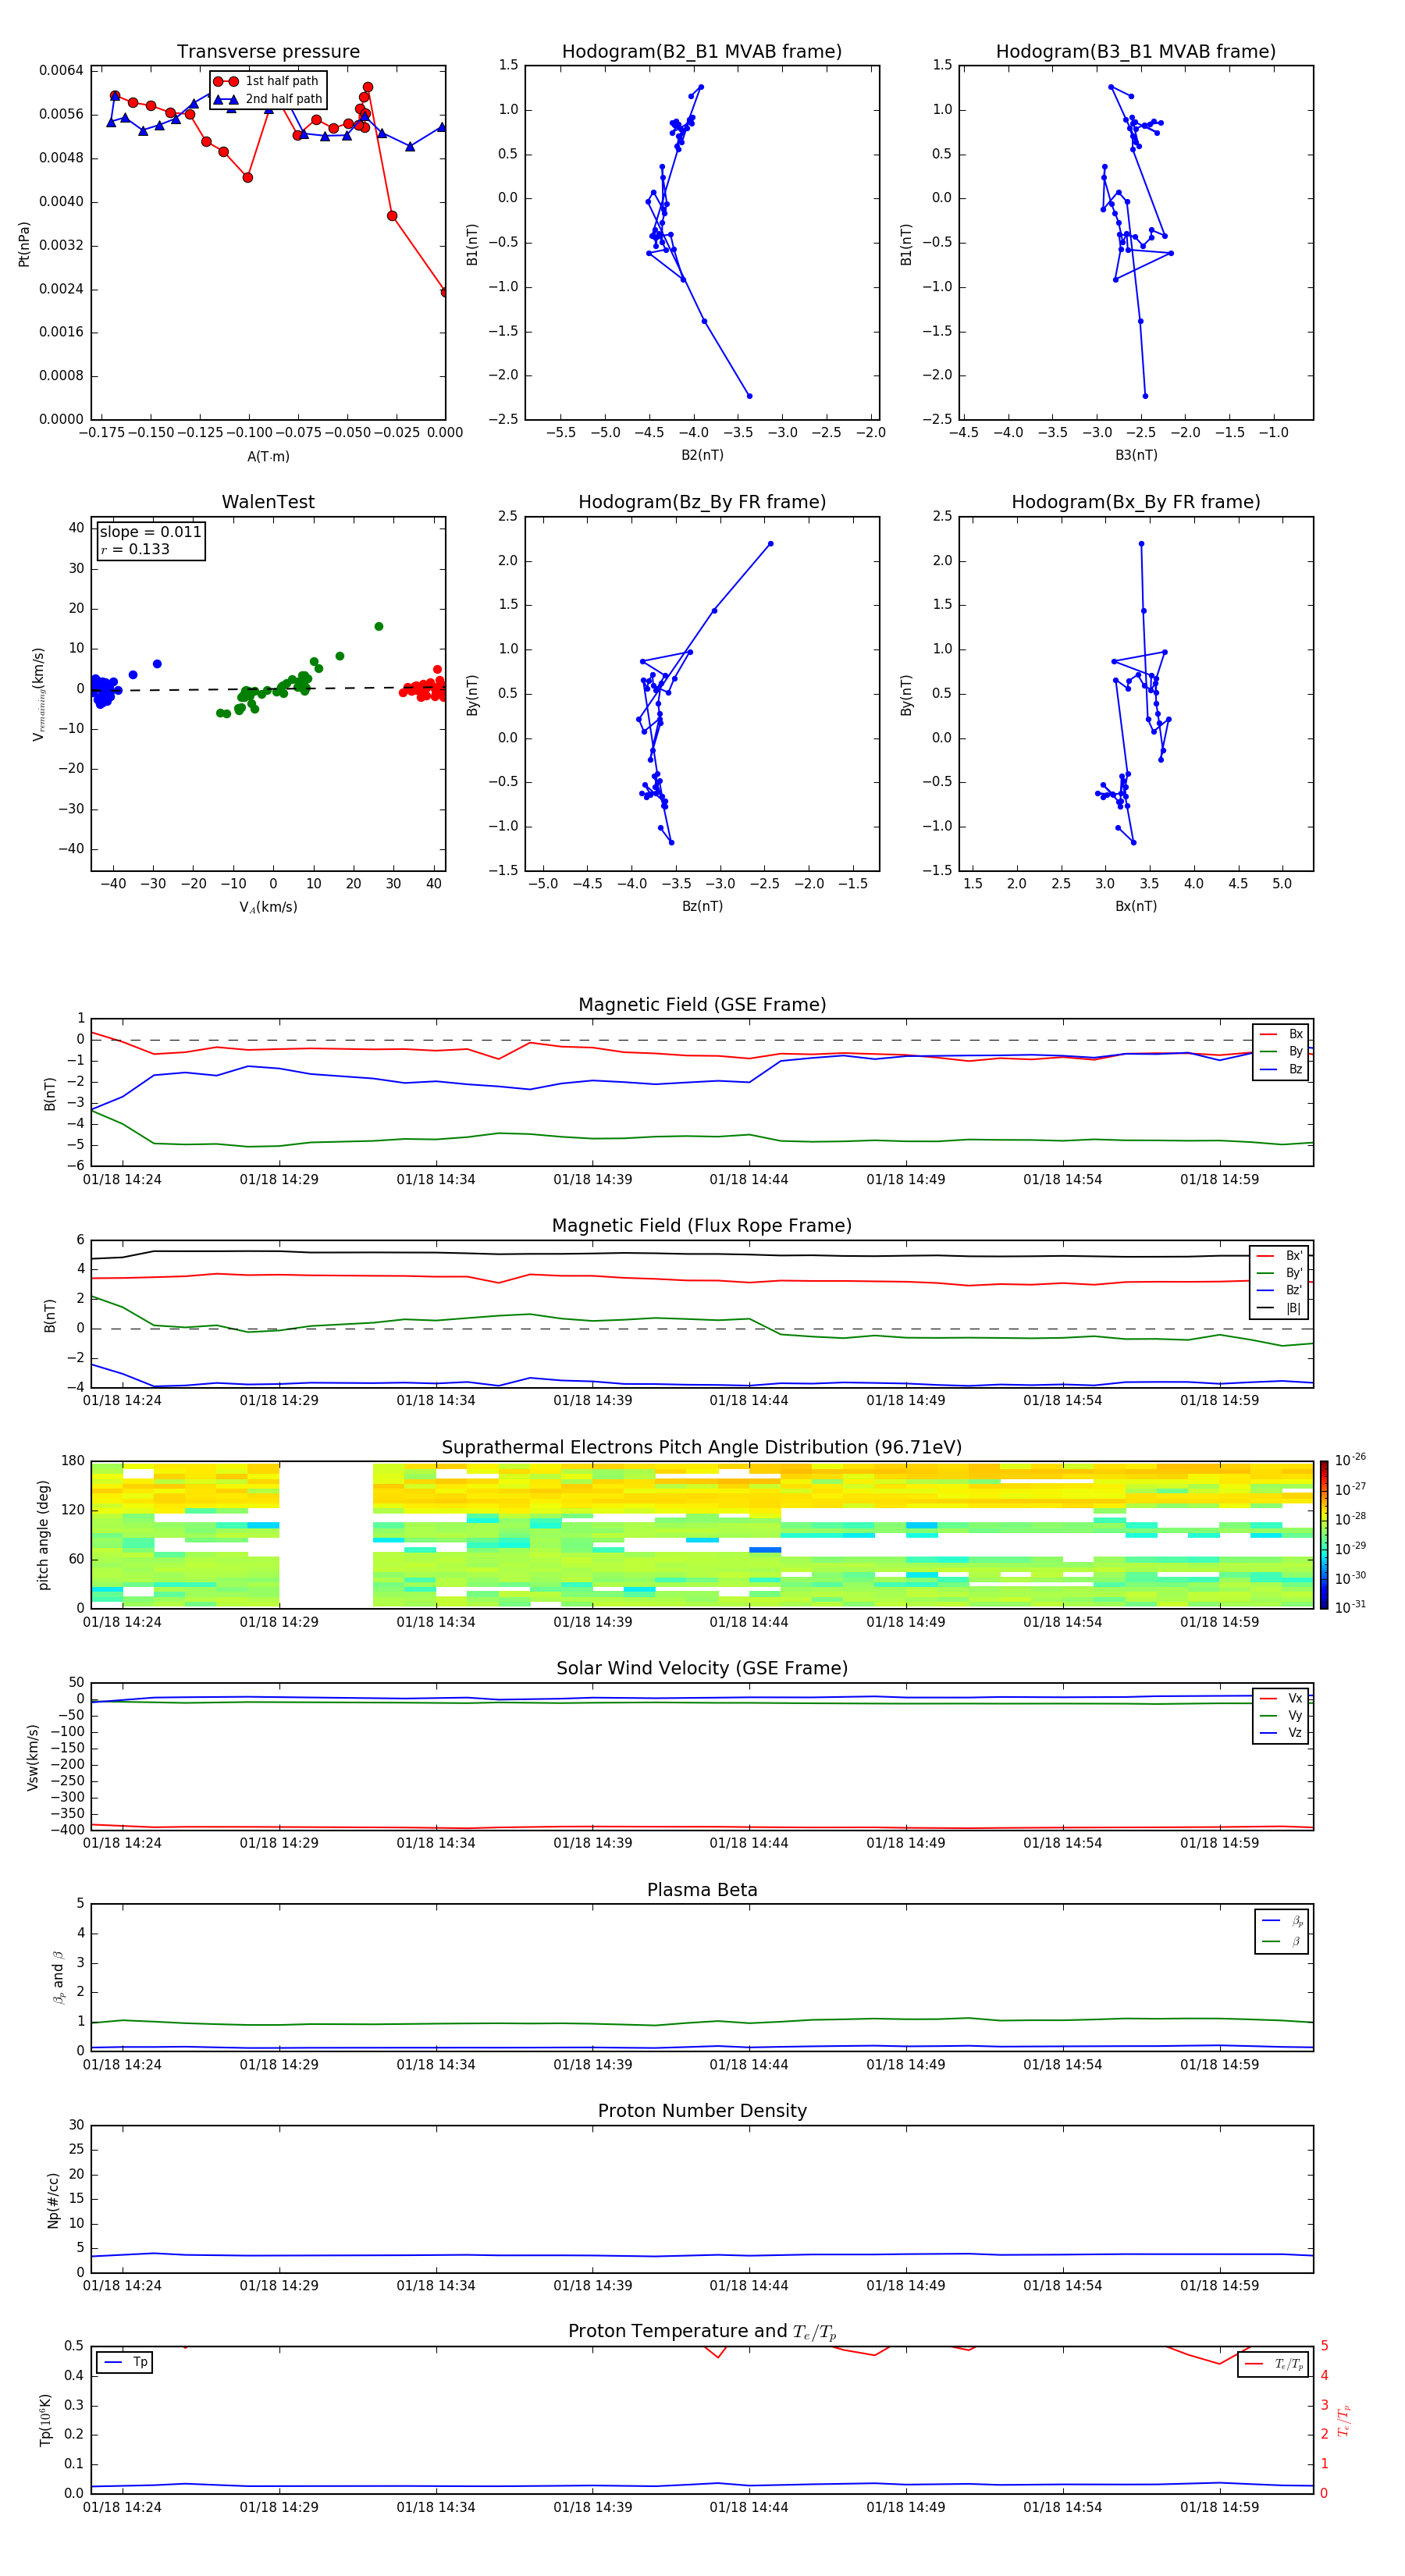This screenshot has height=2576, width=1405.
Task: Click the Plasma Beta legend box
Action: [x=1282, y=1931]
